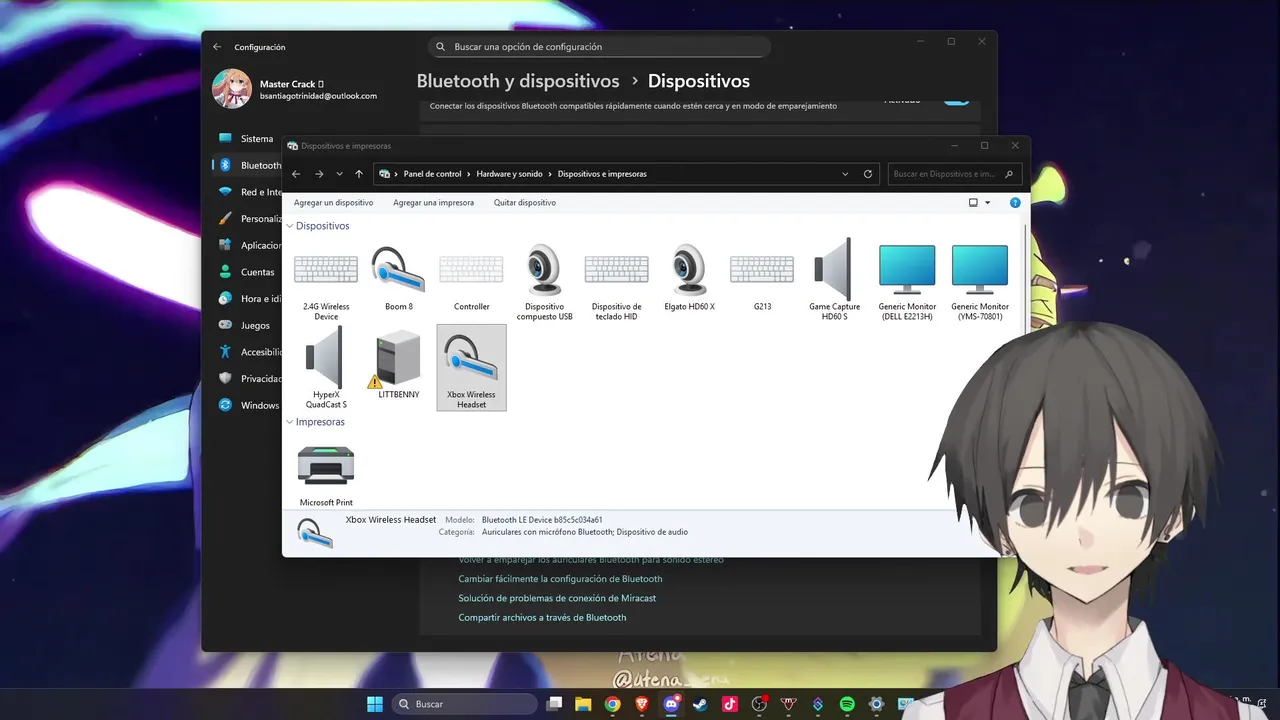Refresh the Dispositivos e impresoras view
This screenshot has width=1280, height=720.
tap(868, 174)
